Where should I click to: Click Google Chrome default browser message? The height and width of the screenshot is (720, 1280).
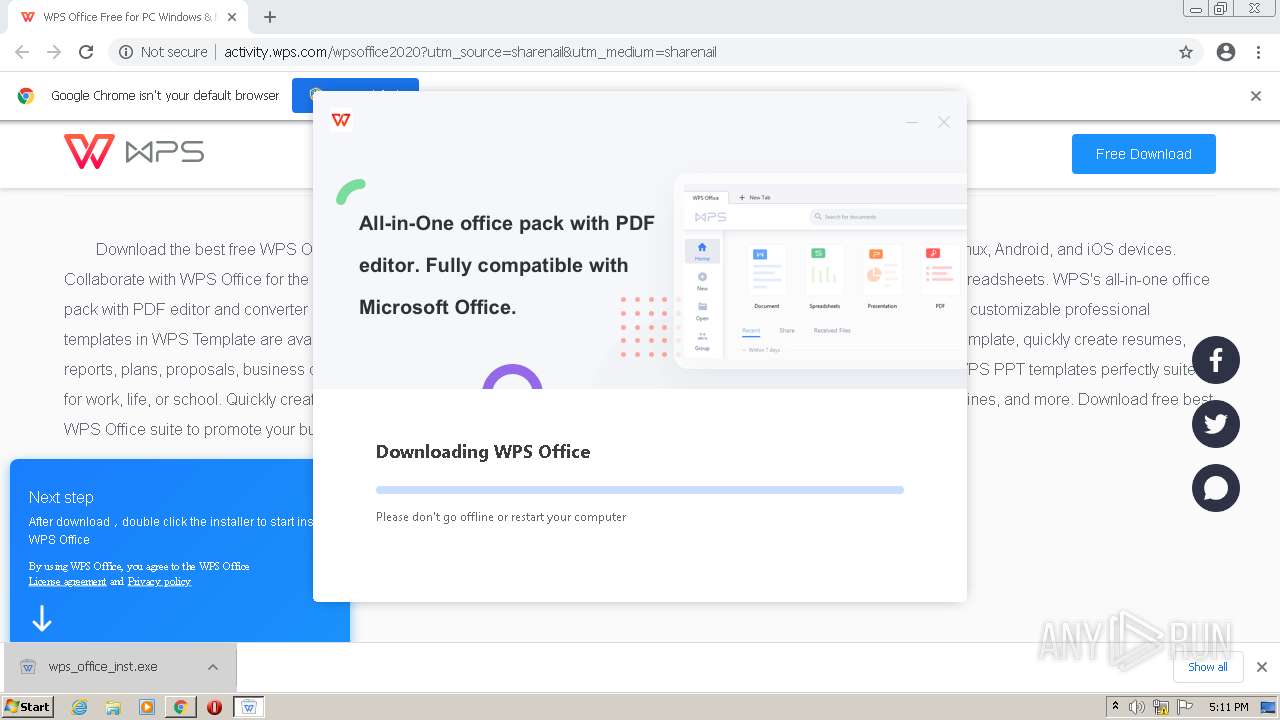point(165,96)
